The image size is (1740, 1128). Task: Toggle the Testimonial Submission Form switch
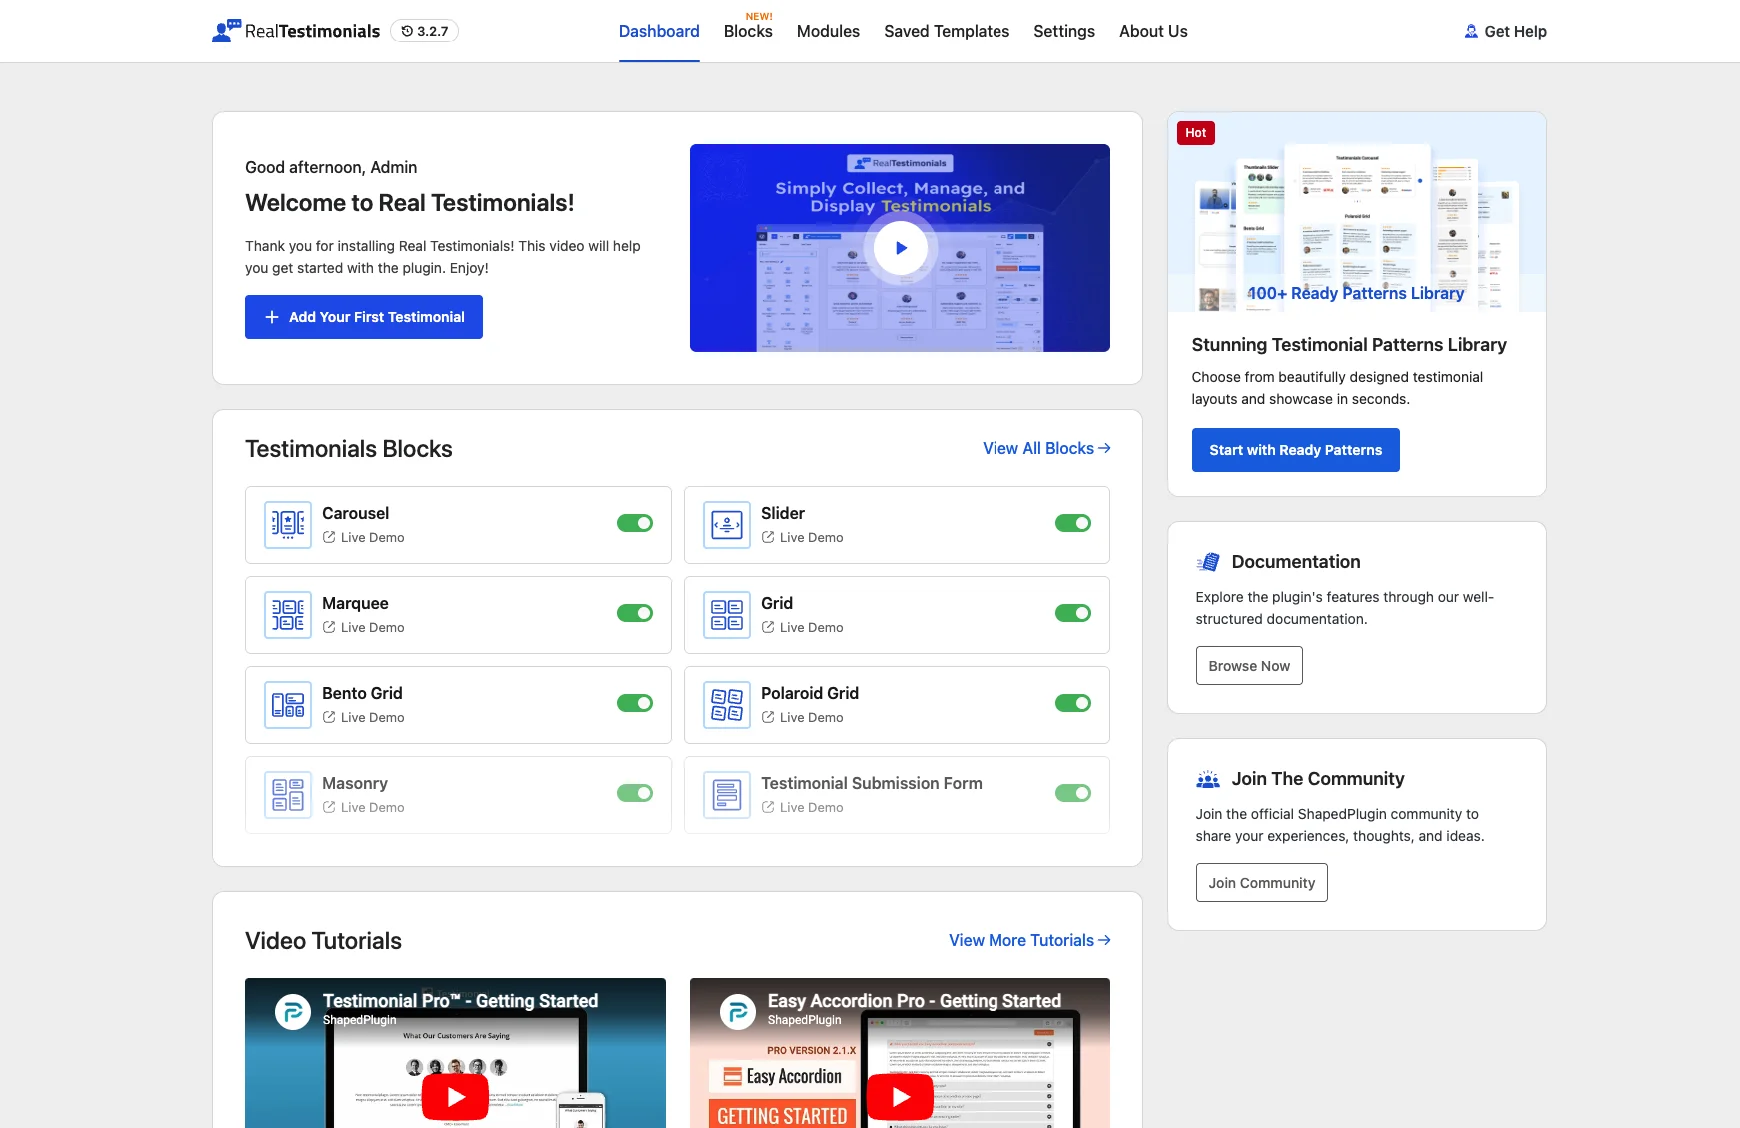[1073, 793]
